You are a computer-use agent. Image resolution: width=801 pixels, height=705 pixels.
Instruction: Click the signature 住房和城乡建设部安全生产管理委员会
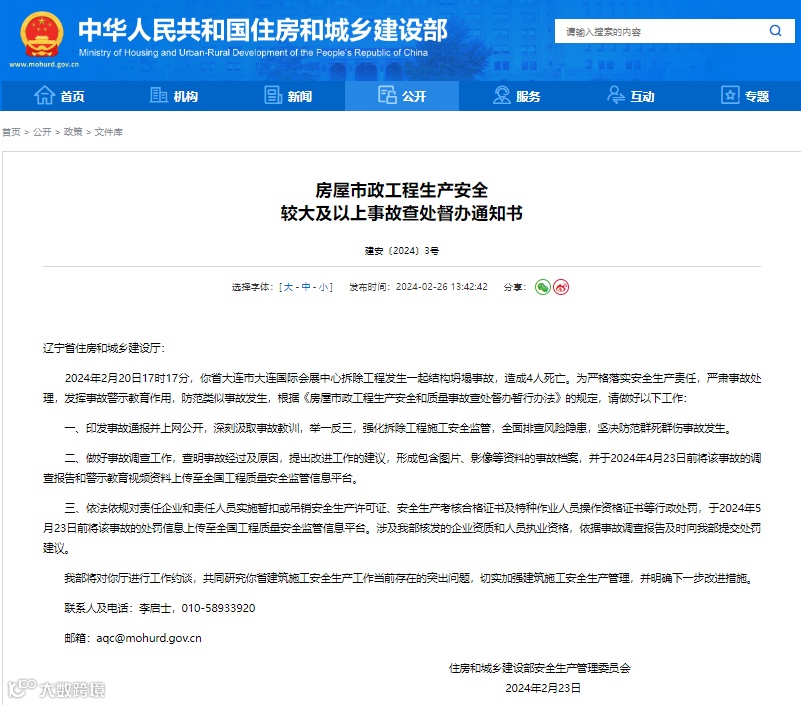(x=540, y=668)
